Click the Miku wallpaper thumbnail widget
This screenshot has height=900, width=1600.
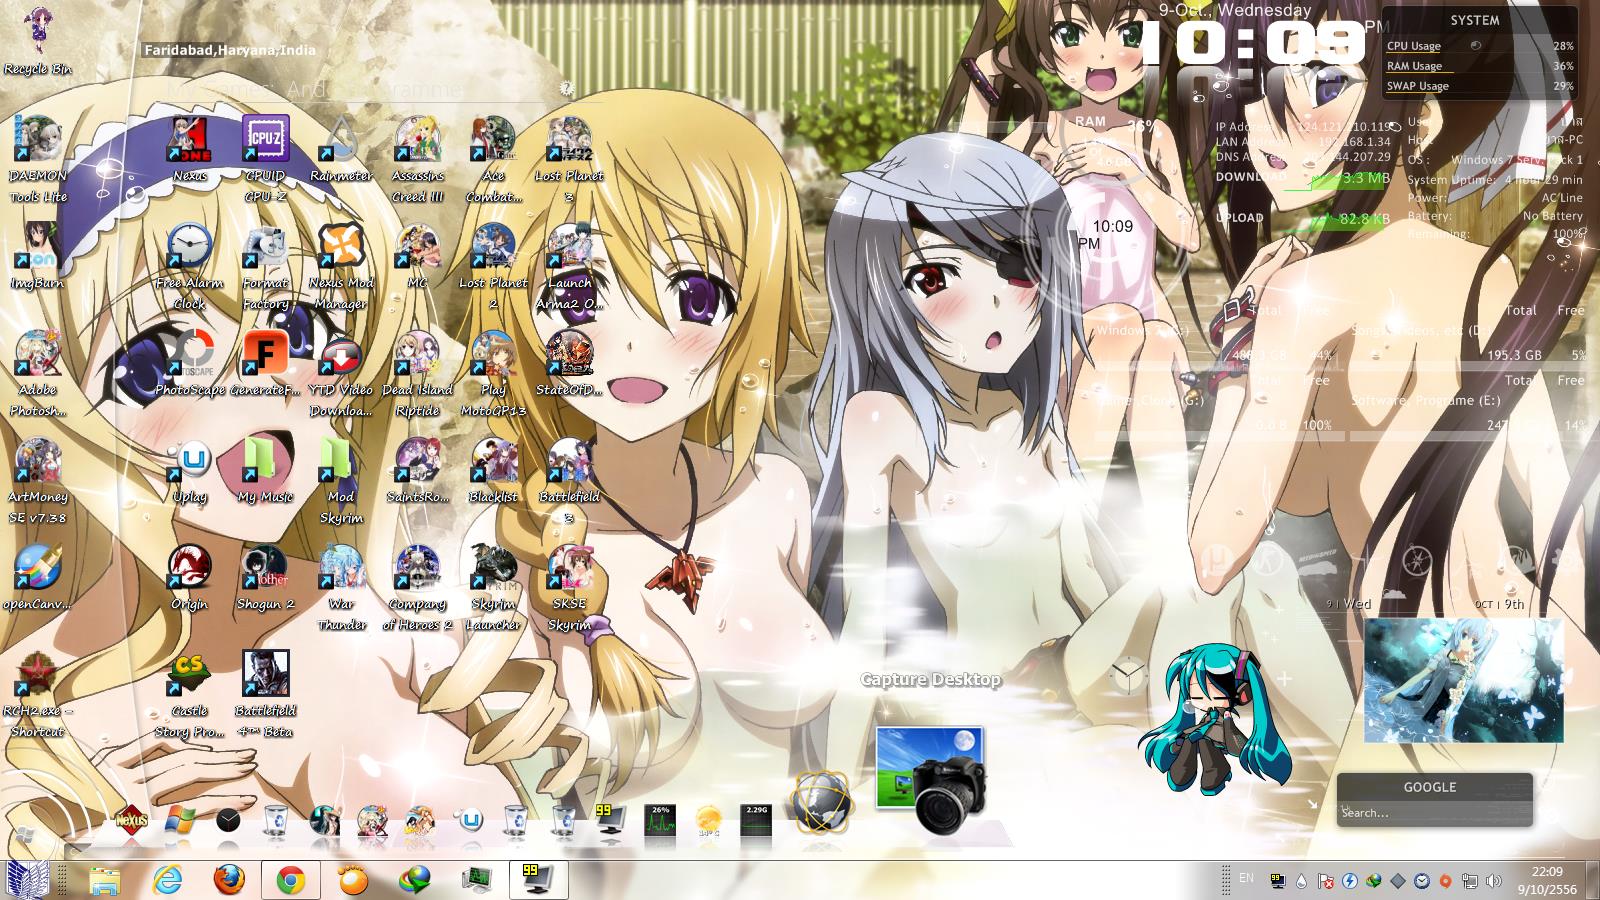click(x=1464, y=680)
